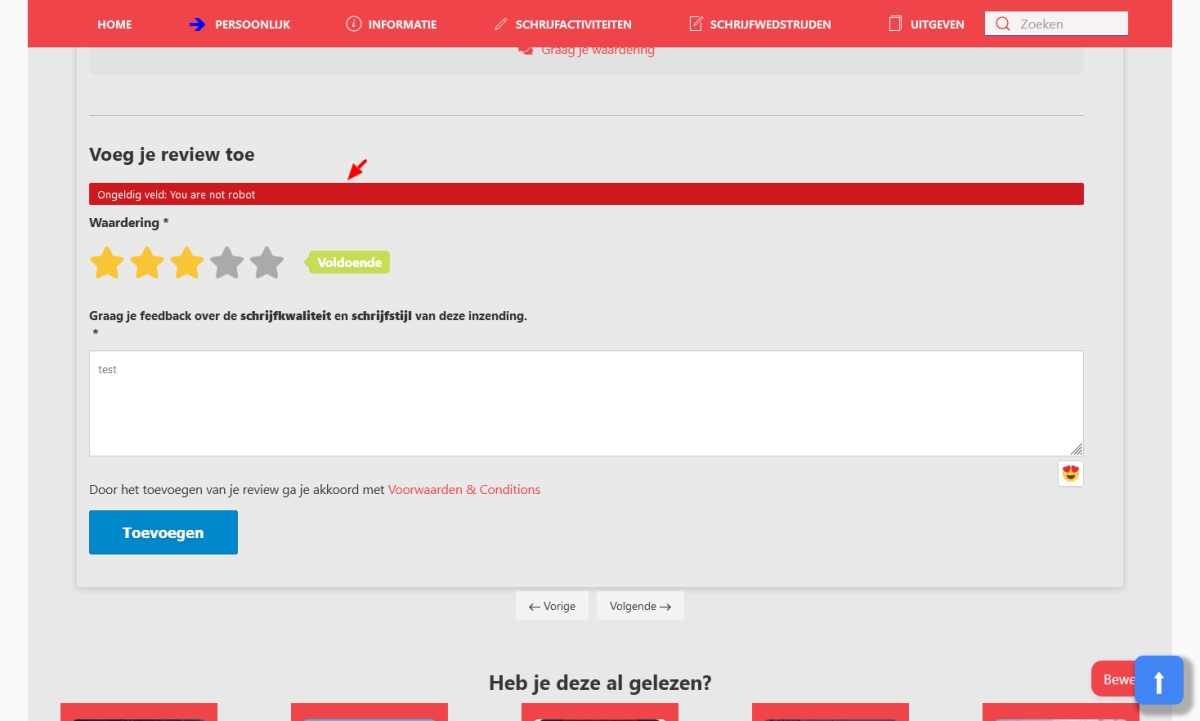Open the Uitgeven menu

(x=937, y=24)
